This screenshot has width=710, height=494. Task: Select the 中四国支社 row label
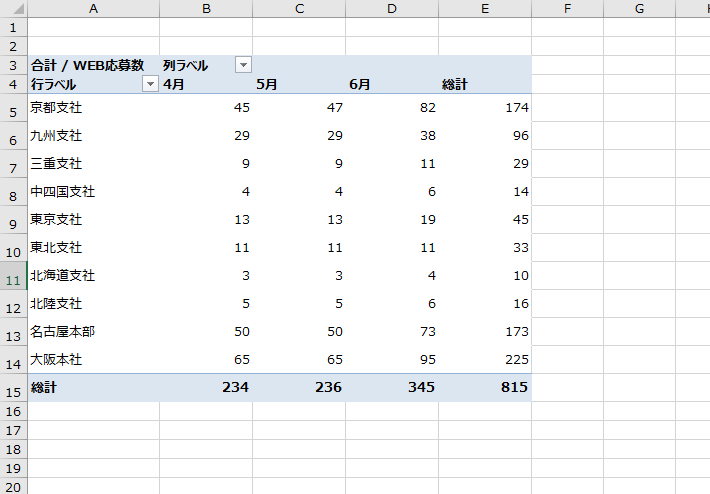(x=94, y=192)
